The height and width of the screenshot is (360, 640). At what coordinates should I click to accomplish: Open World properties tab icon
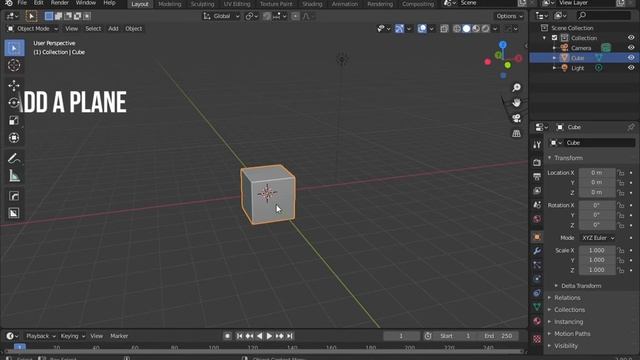click(x=537, y=219)
